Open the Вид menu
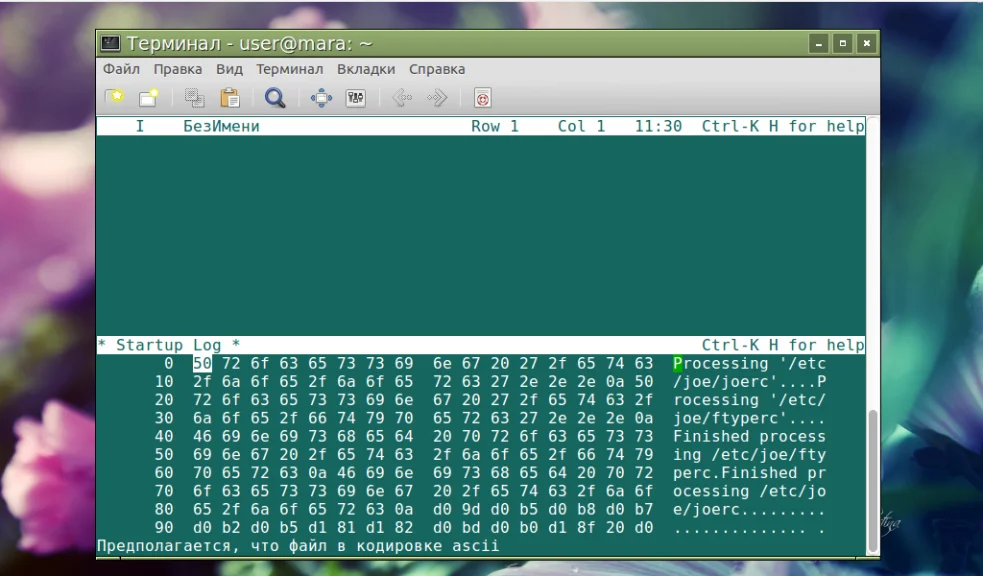983x576 pixels. 229,69
